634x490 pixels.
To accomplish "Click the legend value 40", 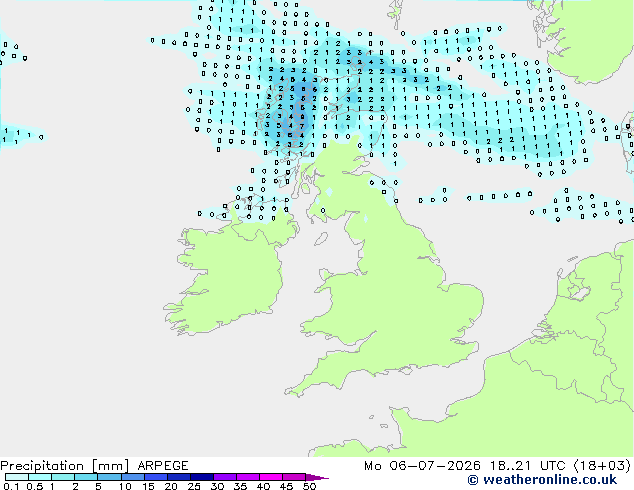I will pos(263,486).
